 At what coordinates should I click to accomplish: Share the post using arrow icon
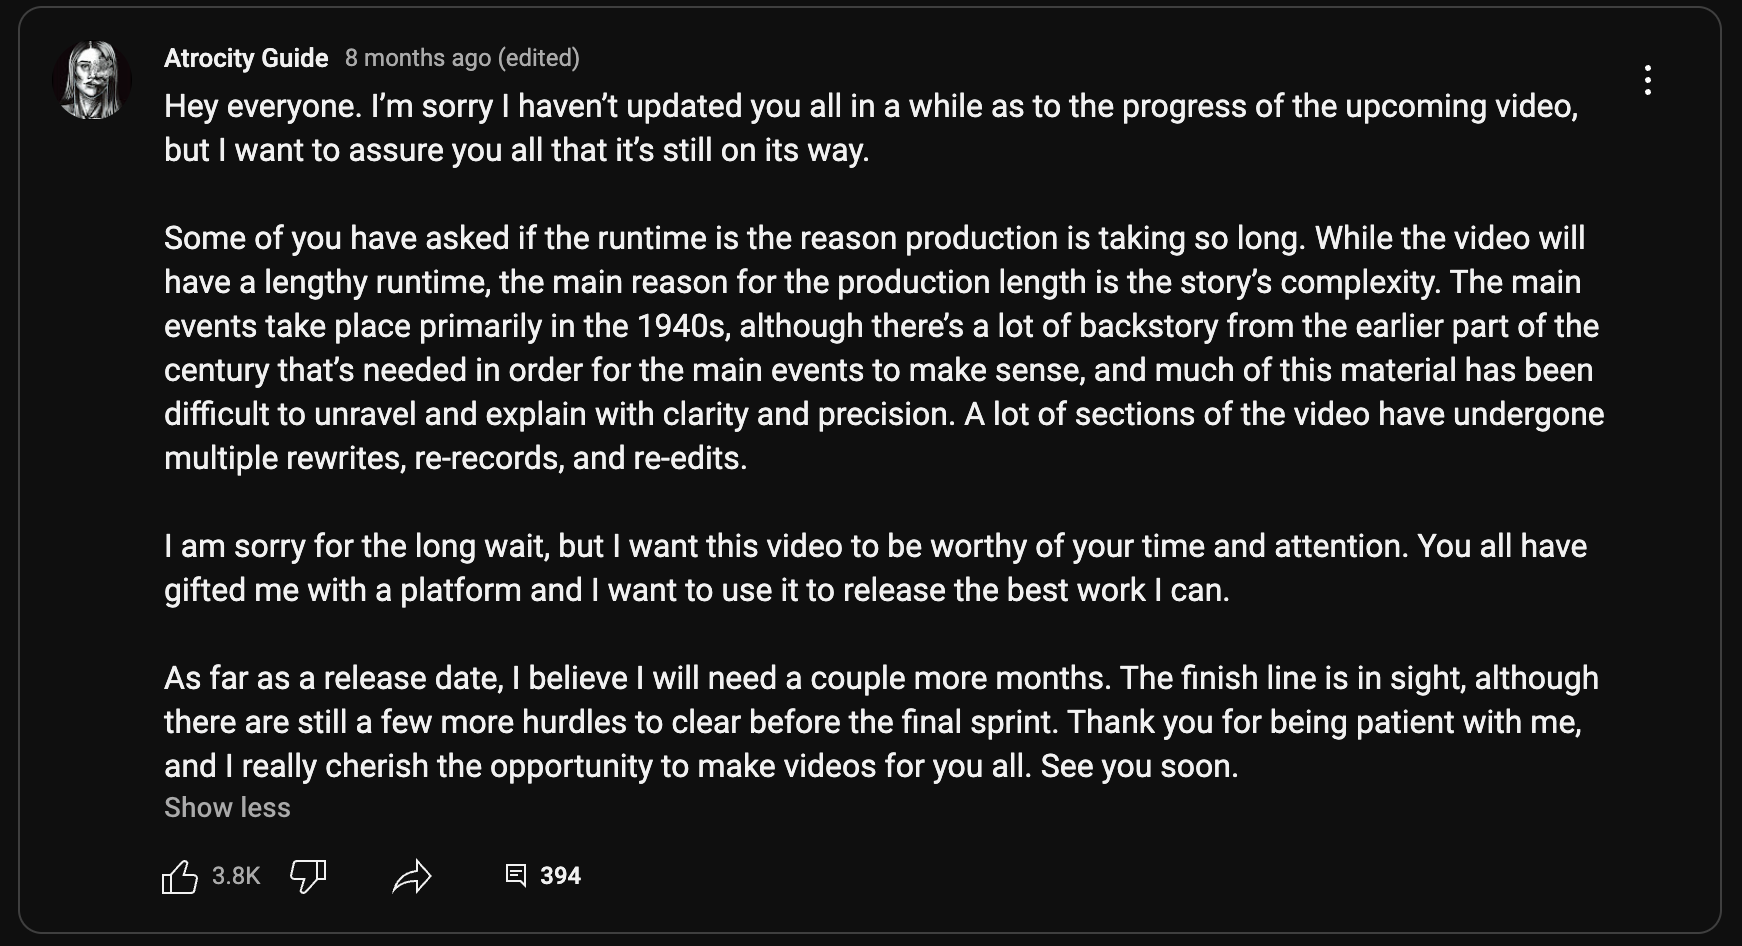412,877
